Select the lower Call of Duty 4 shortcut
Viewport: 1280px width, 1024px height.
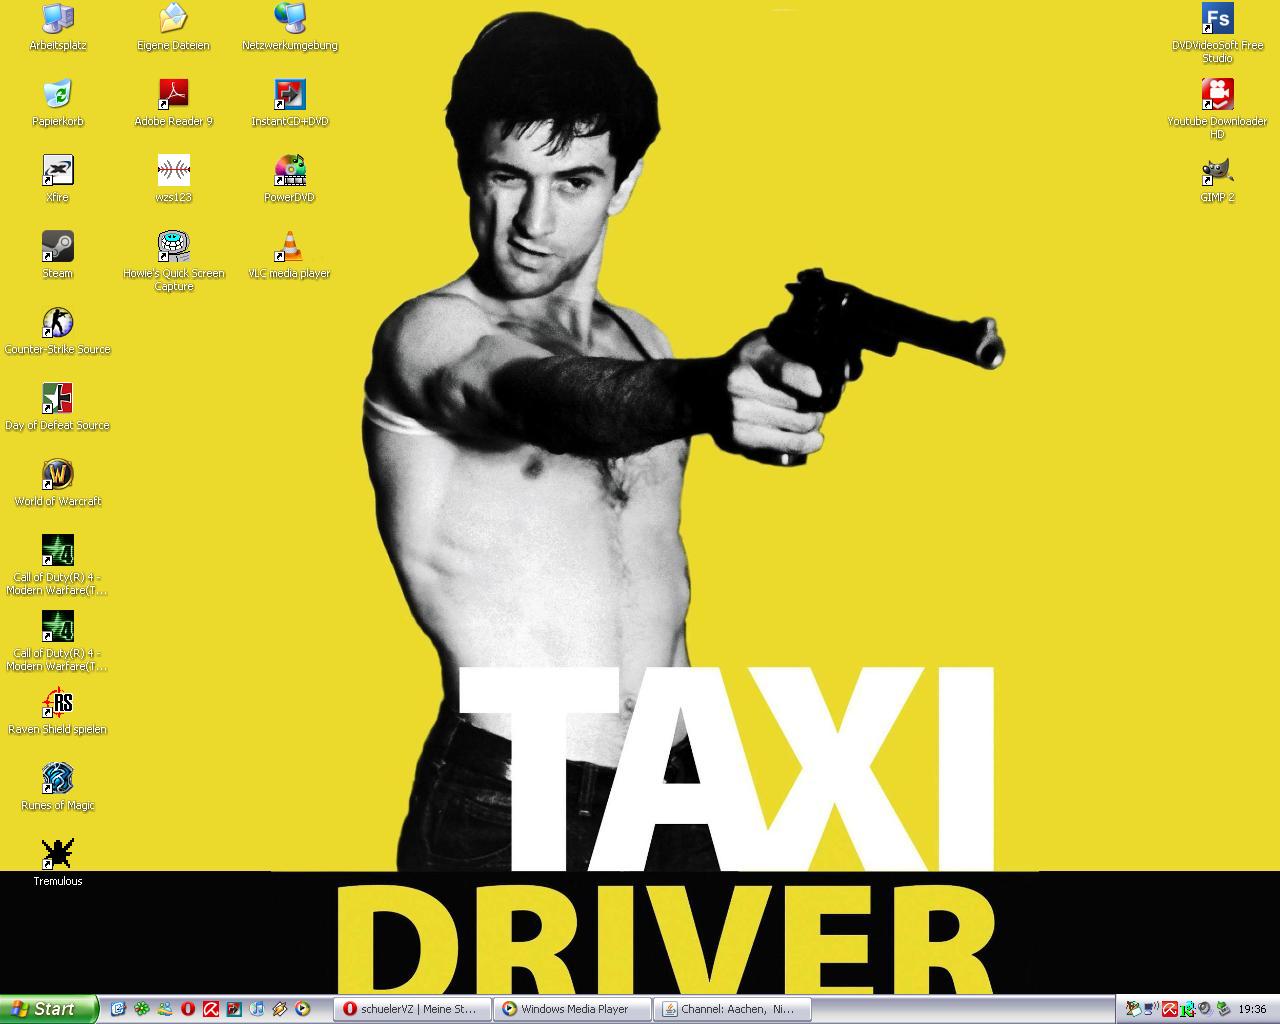point(57,640)
